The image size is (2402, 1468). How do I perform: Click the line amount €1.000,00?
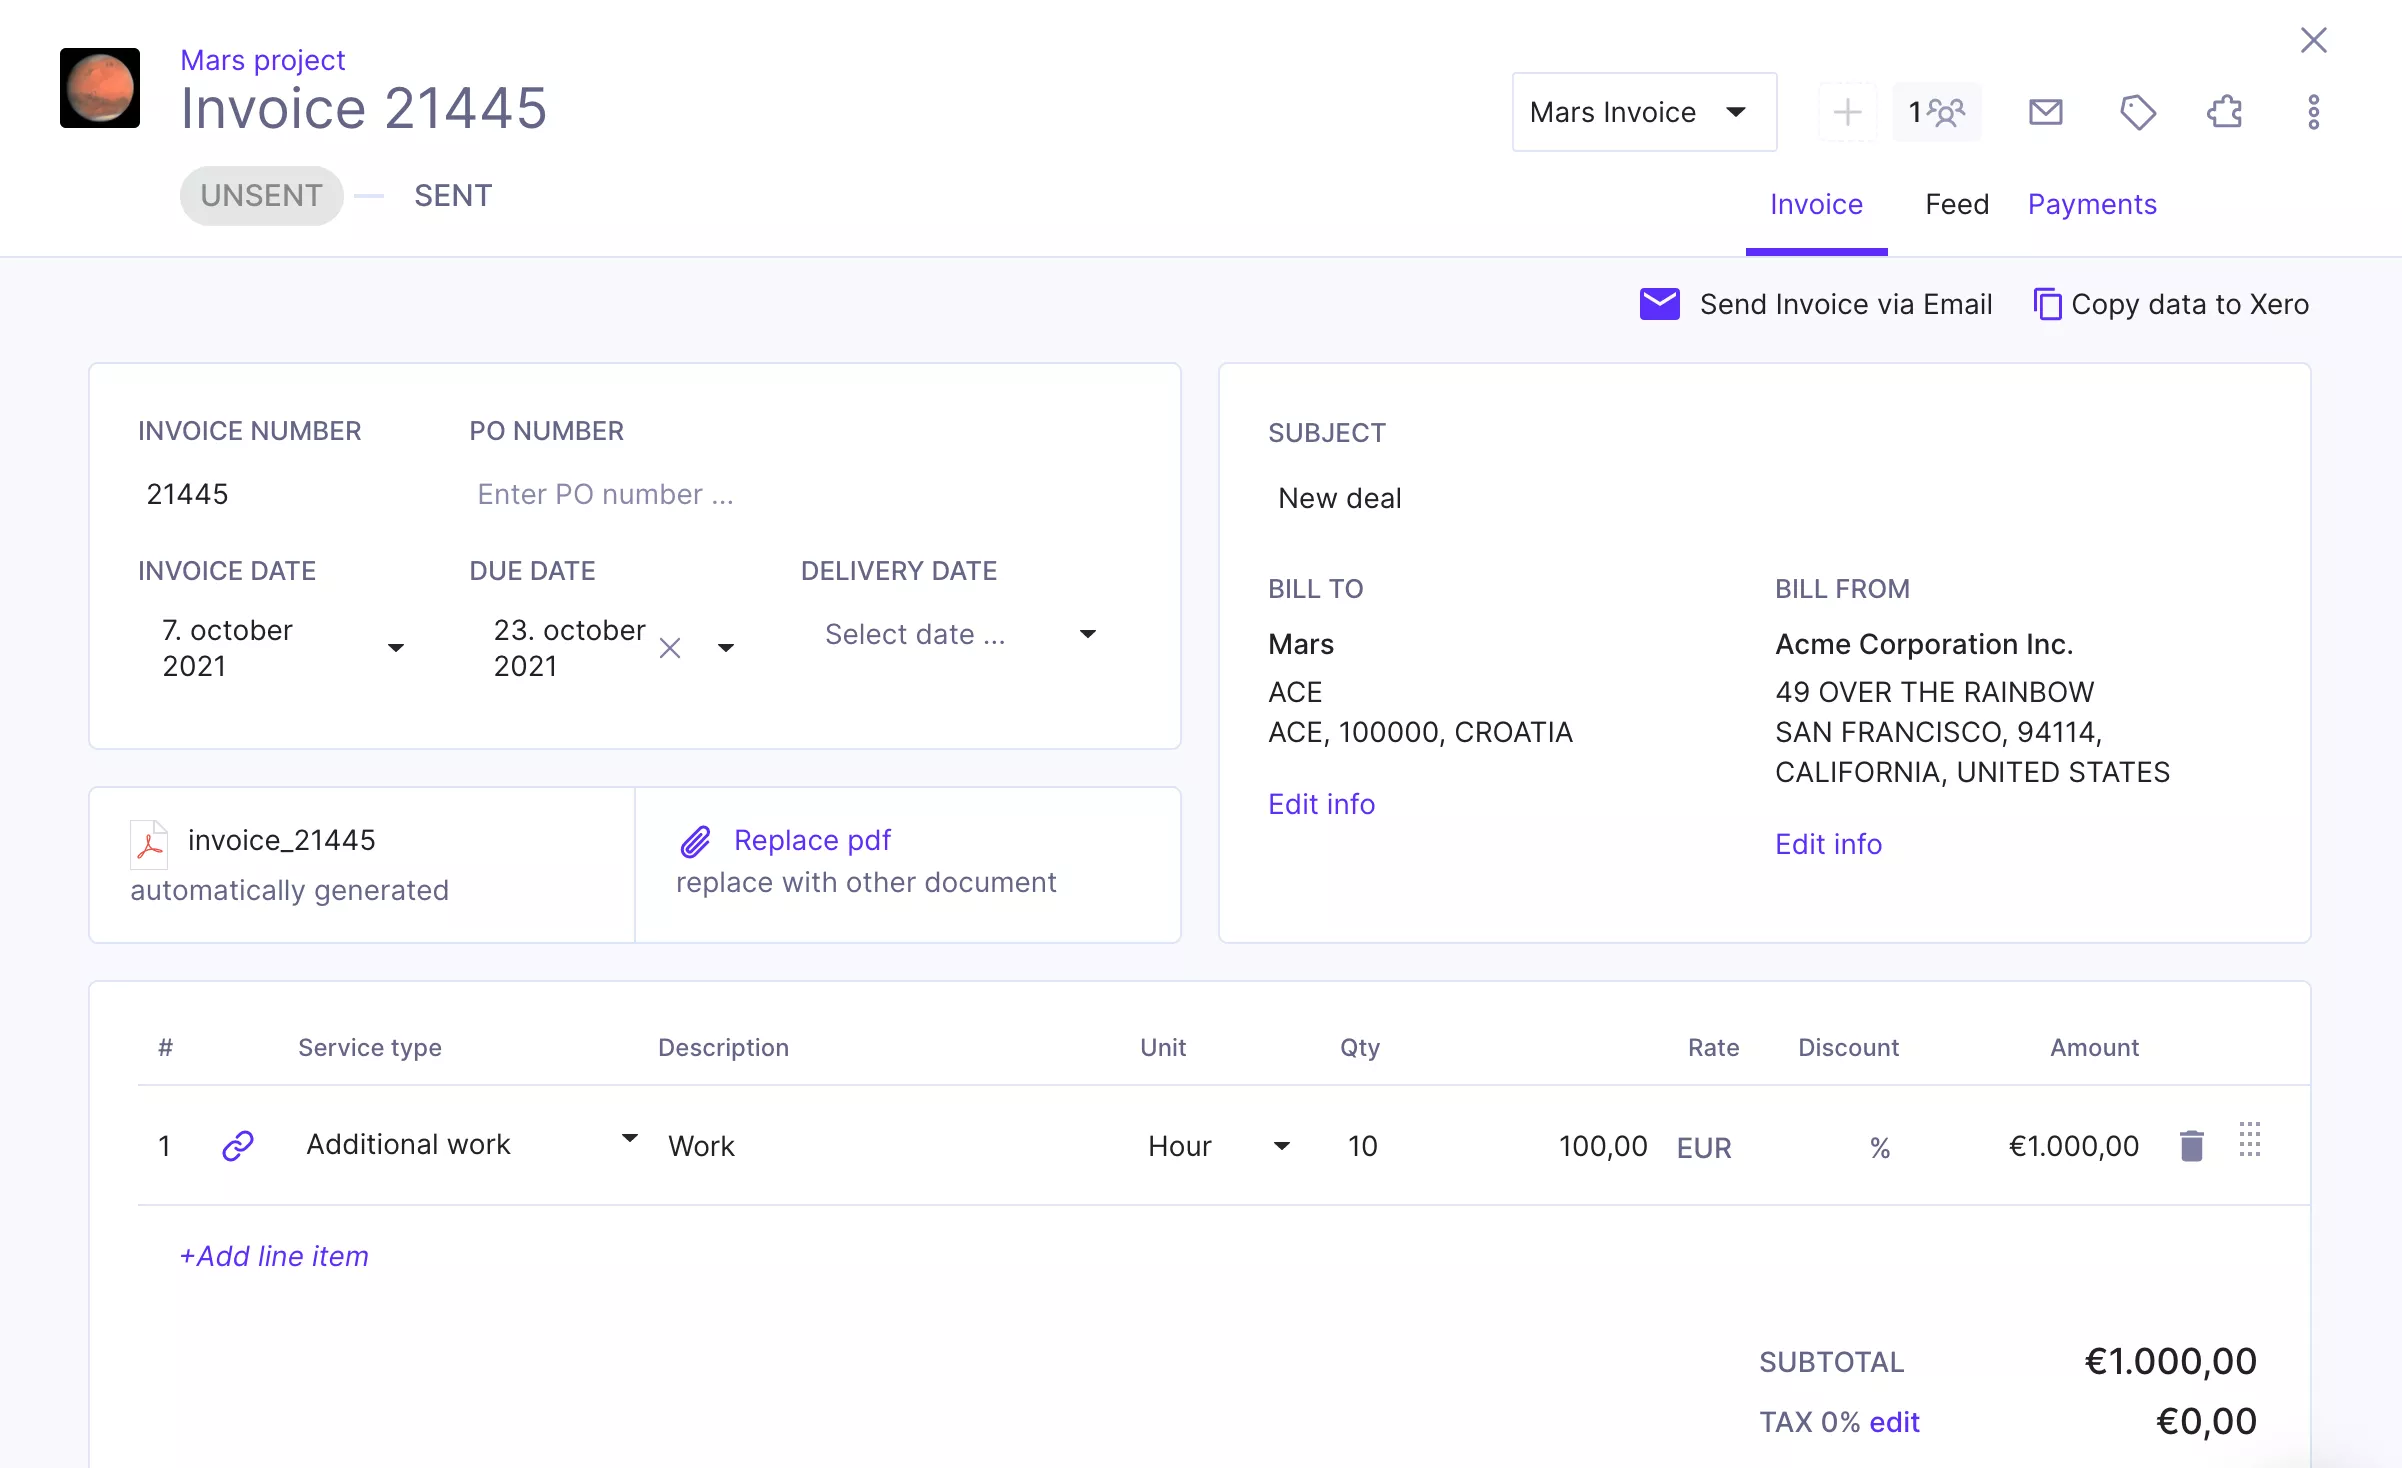(x=2073, y=1145)
